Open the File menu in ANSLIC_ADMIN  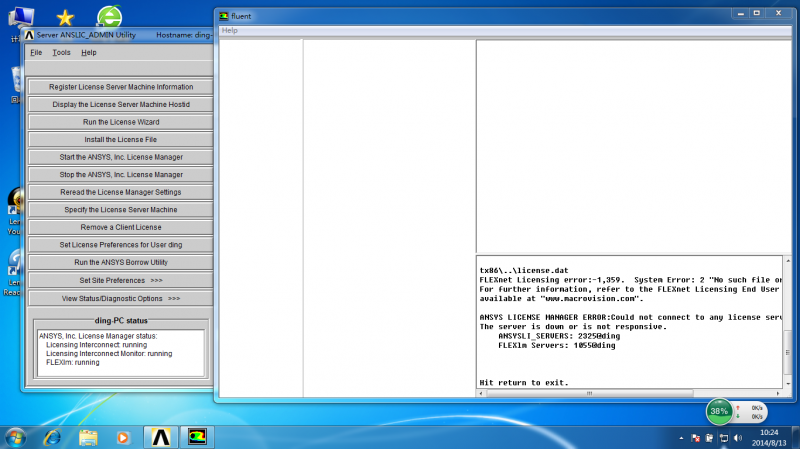(x=36, y=53)
